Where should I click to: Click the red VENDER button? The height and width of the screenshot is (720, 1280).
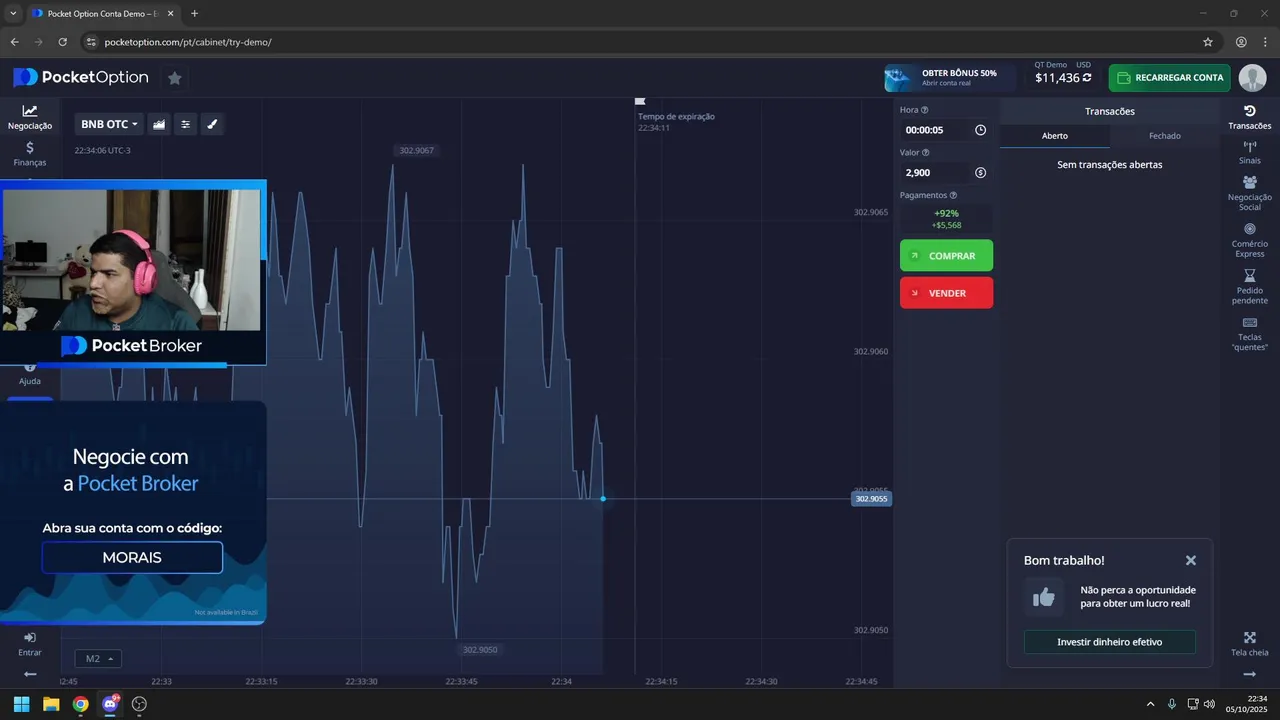pyautogui.click(x=946, y=293)
